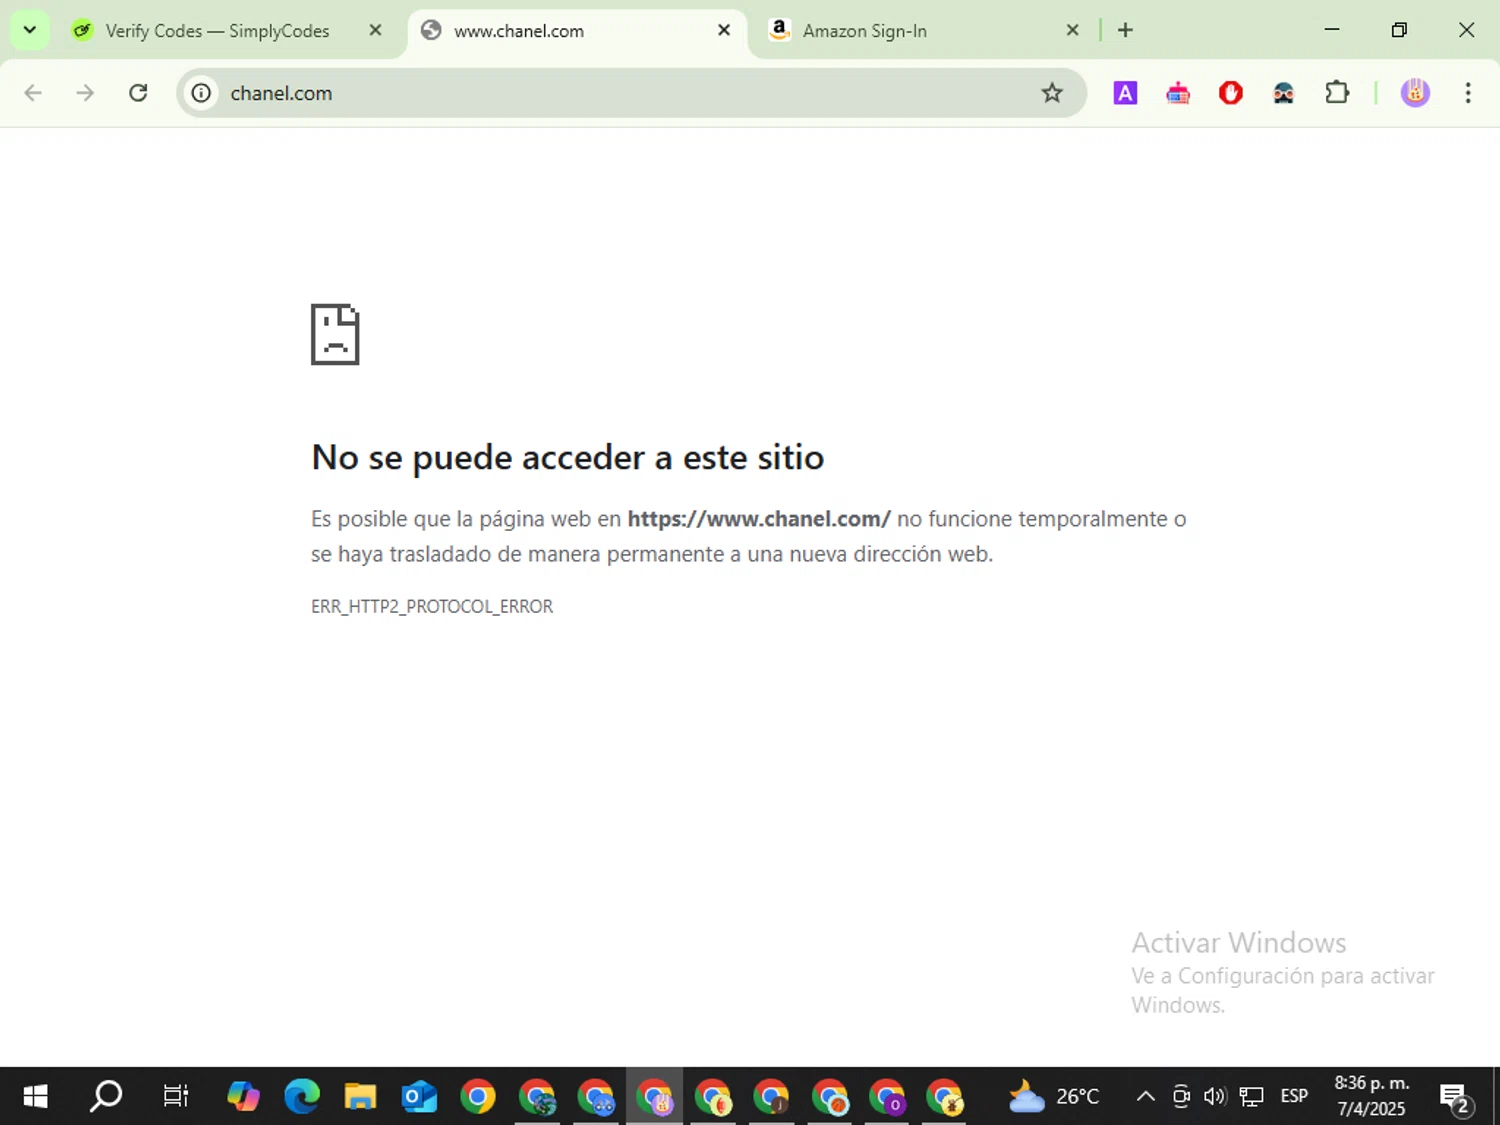Go forward to next page
Viewport: 1500px width, 1125px height.
(x=85, y=93)
